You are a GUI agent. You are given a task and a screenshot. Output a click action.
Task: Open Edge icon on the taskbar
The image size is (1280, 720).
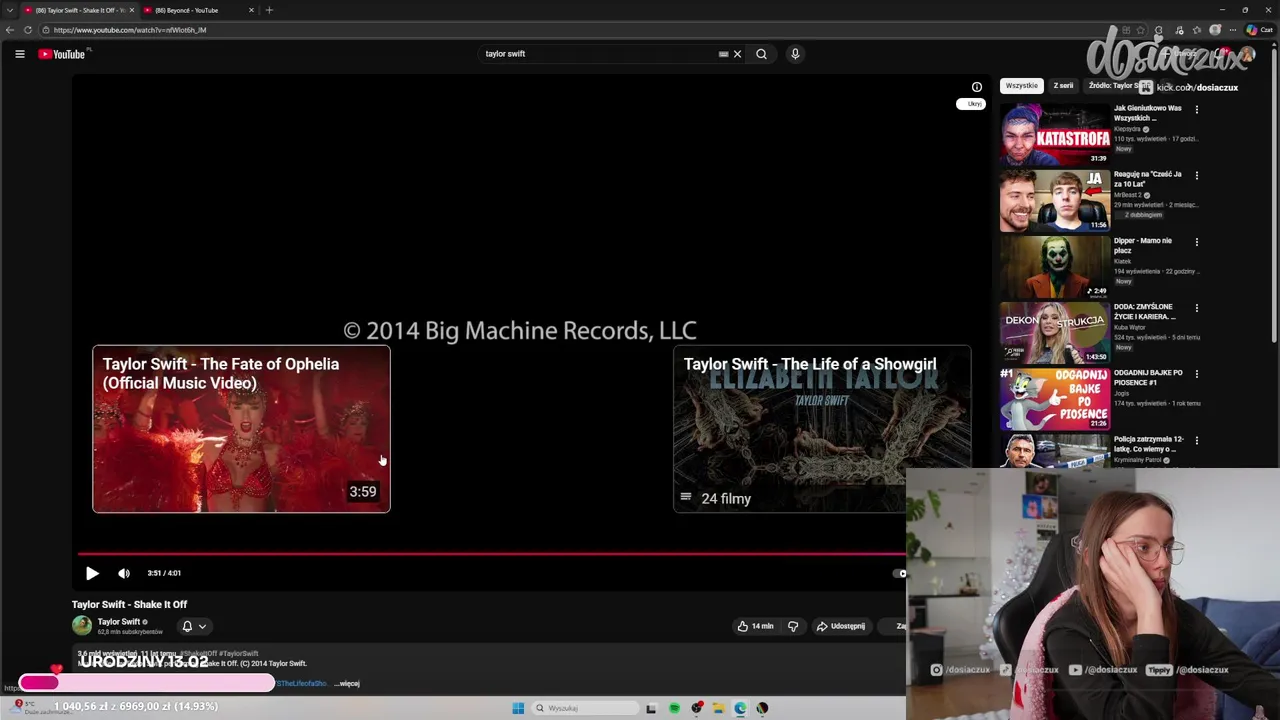tap(740, 708)
